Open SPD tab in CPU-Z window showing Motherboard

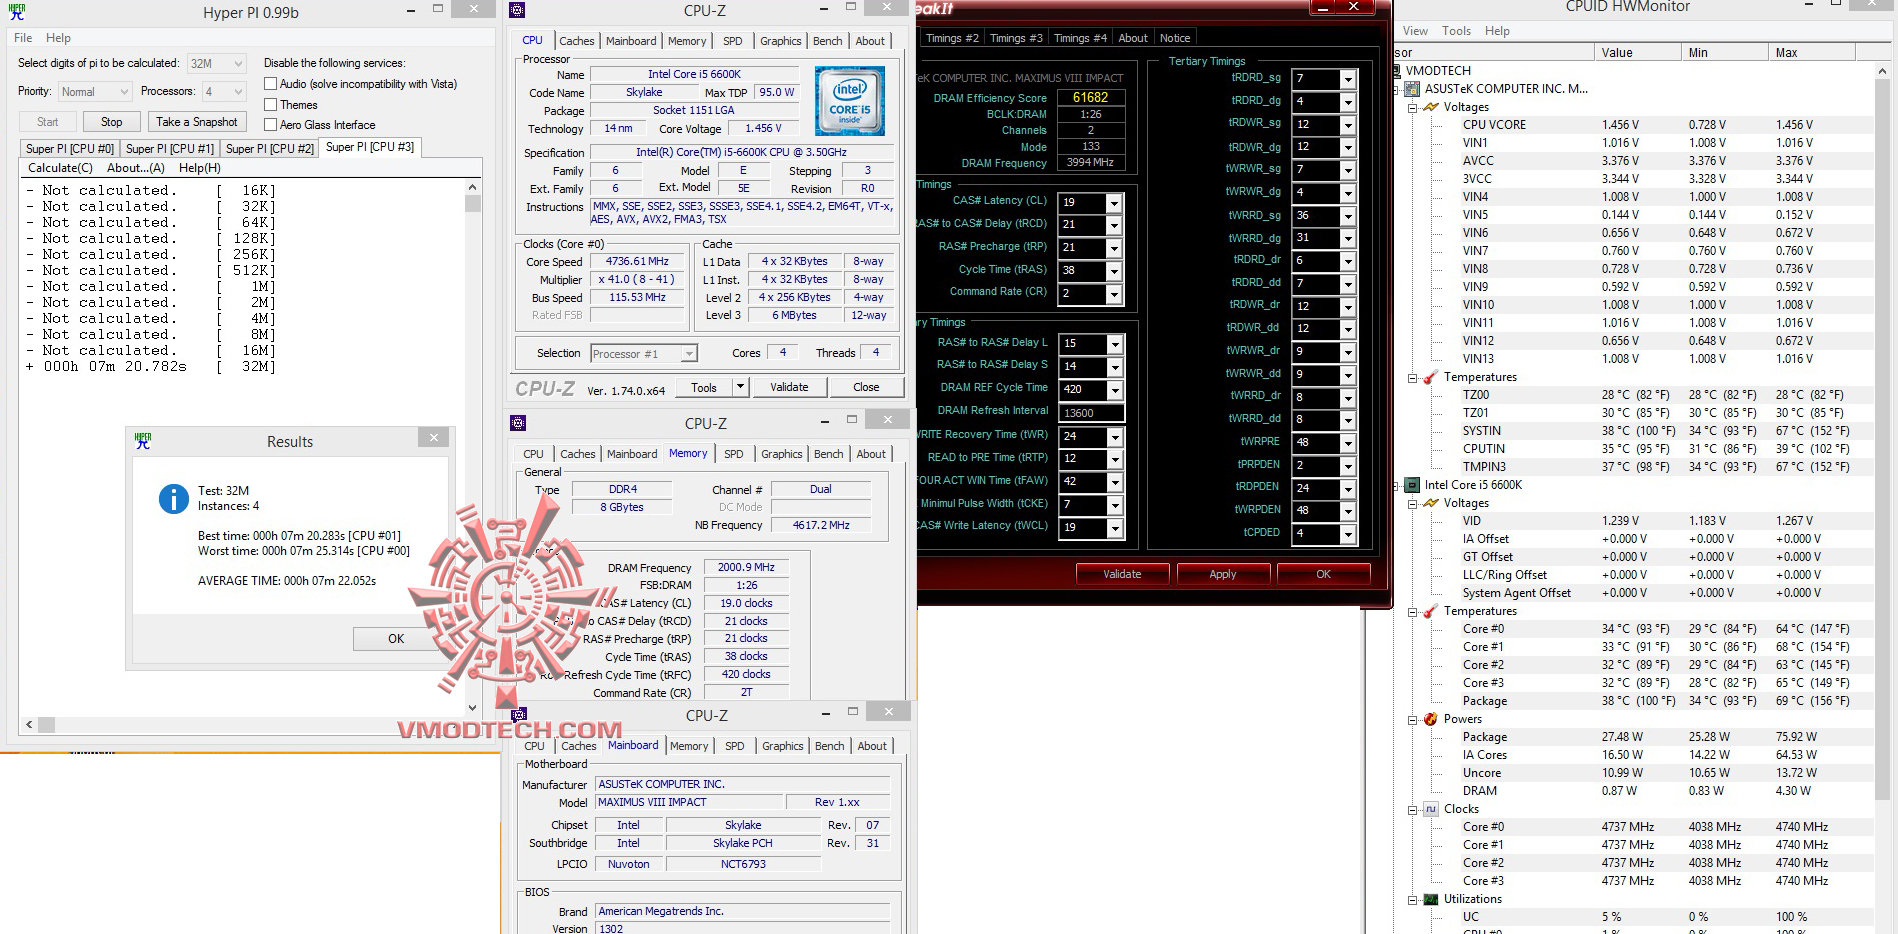735,746
